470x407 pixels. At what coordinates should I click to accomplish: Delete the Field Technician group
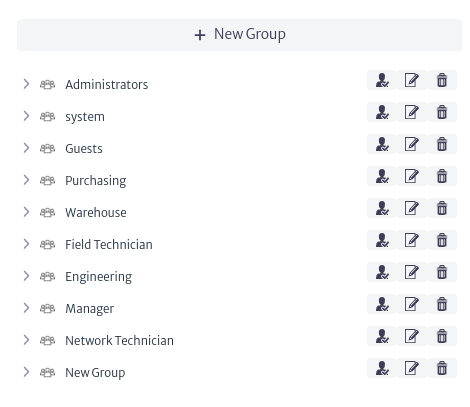pyautogui.click(x=442, y=240)
